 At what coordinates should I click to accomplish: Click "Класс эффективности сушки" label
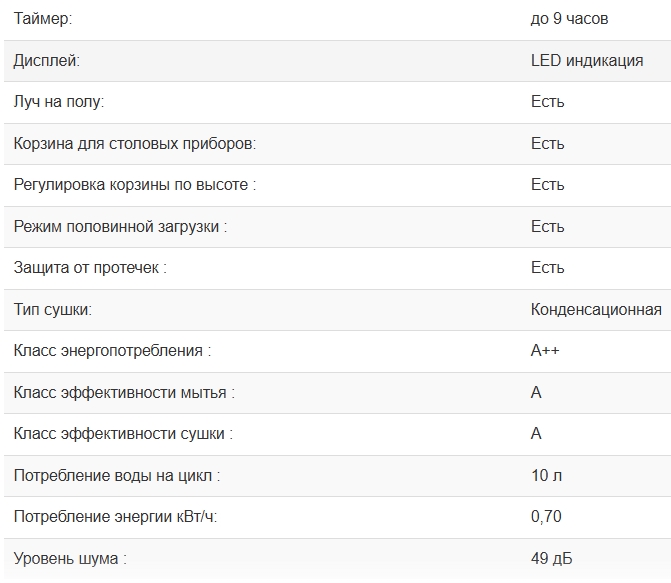pyautogui.click(x=124, y=434)
